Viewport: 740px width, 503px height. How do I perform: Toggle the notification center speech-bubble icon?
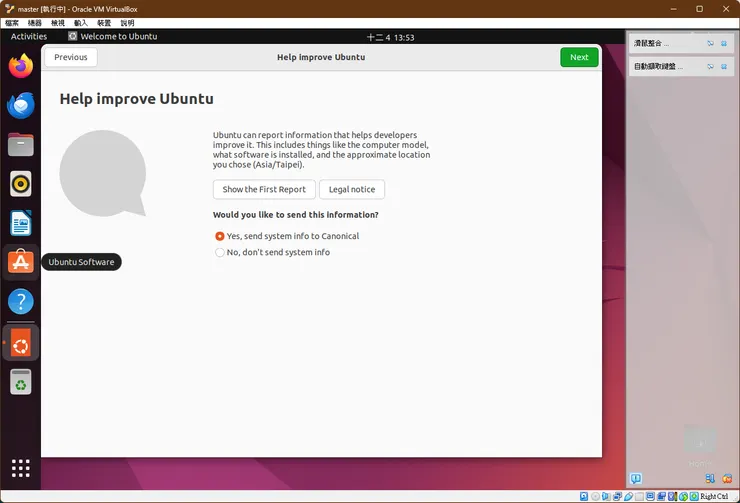pos(636,478)
